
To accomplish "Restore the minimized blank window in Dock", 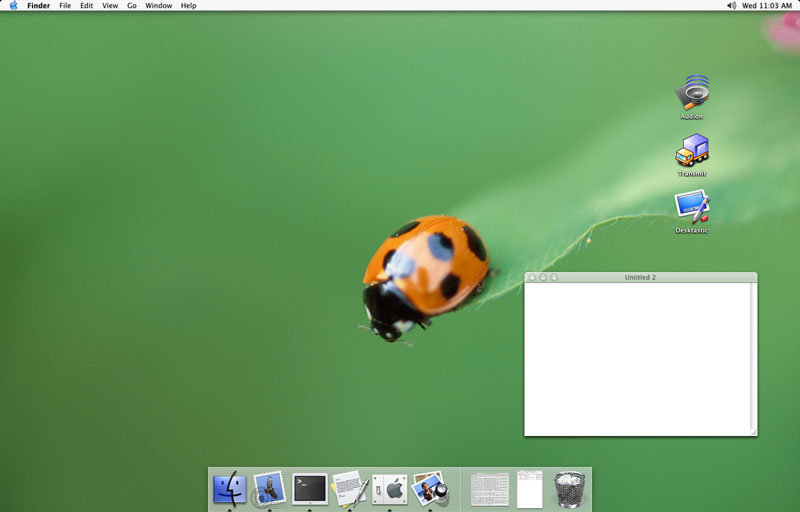I will click(530, 490).
